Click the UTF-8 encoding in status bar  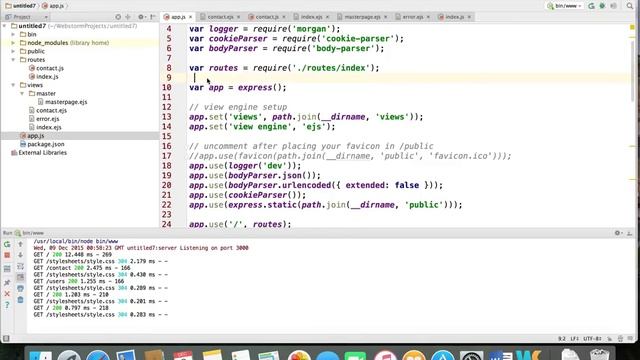pyautogui.click(x=592, y=339)
